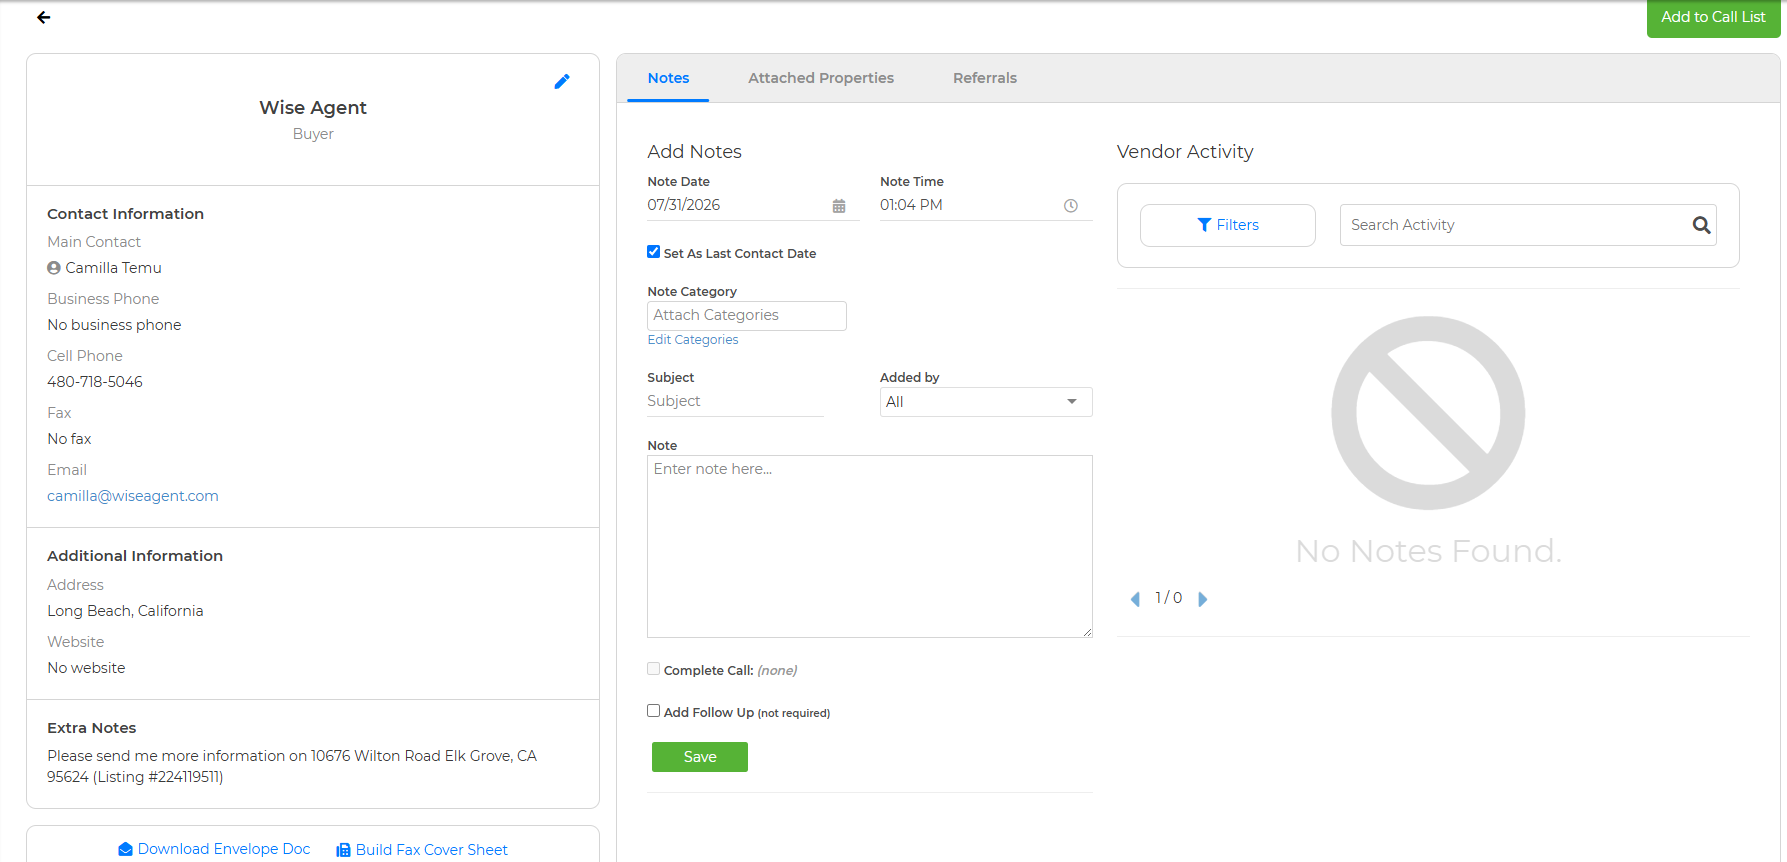Open the Note Time clock picker
1787x862 pixels.
click(x=1071, y=206)
